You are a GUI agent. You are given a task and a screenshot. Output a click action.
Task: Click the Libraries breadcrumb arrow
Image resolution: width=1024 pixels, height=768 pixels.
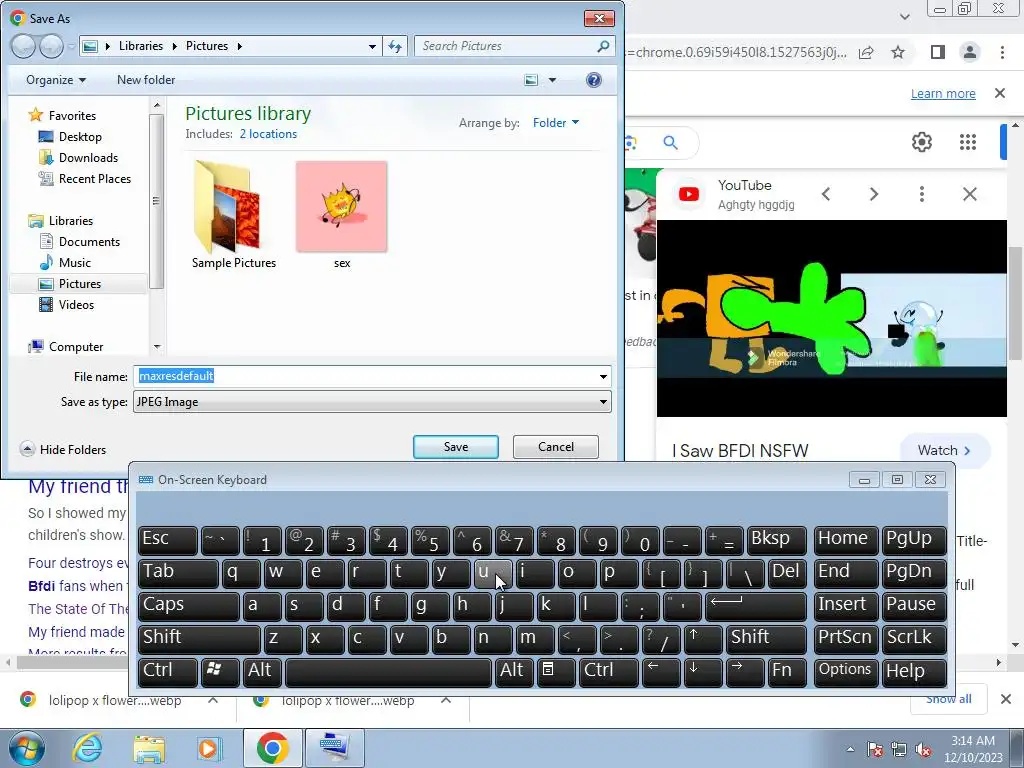(174, 46)
